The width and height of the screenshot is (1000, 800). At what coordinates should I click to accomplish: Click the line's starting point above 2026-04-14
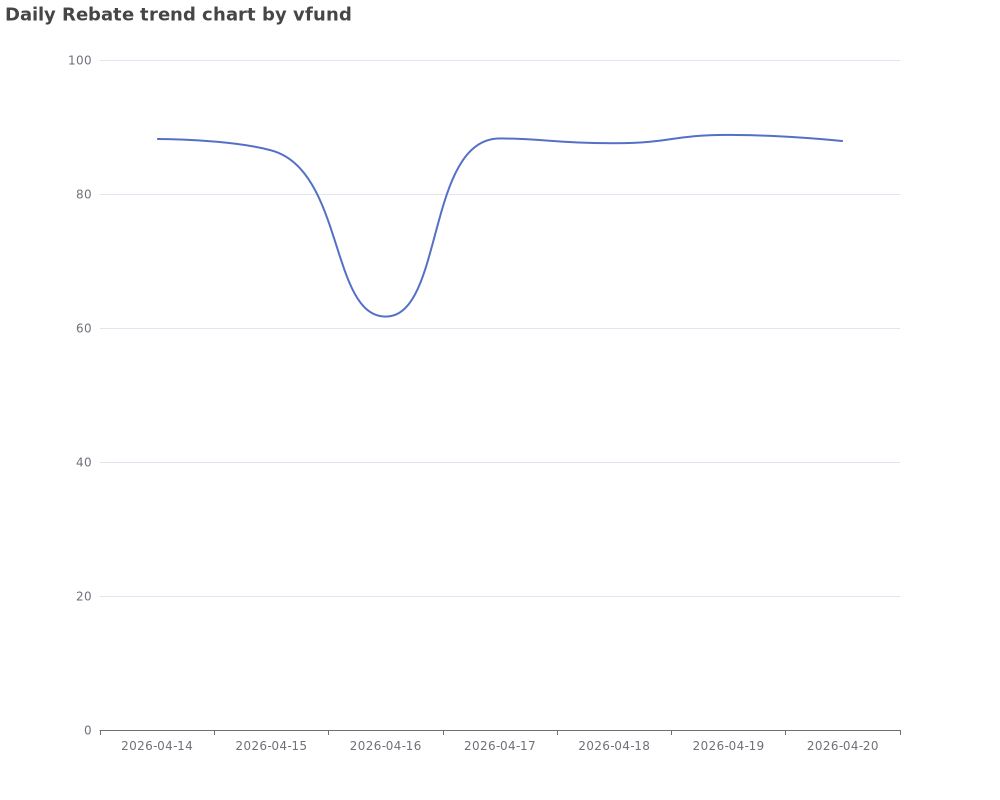[158, 138]
